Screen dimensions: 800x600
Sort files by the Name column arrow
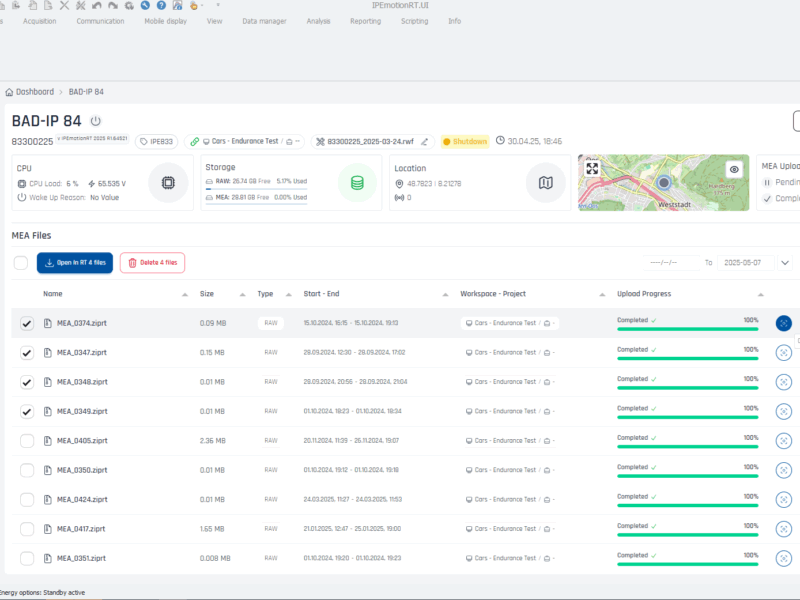pyautogui.click(x=185, y=295)
